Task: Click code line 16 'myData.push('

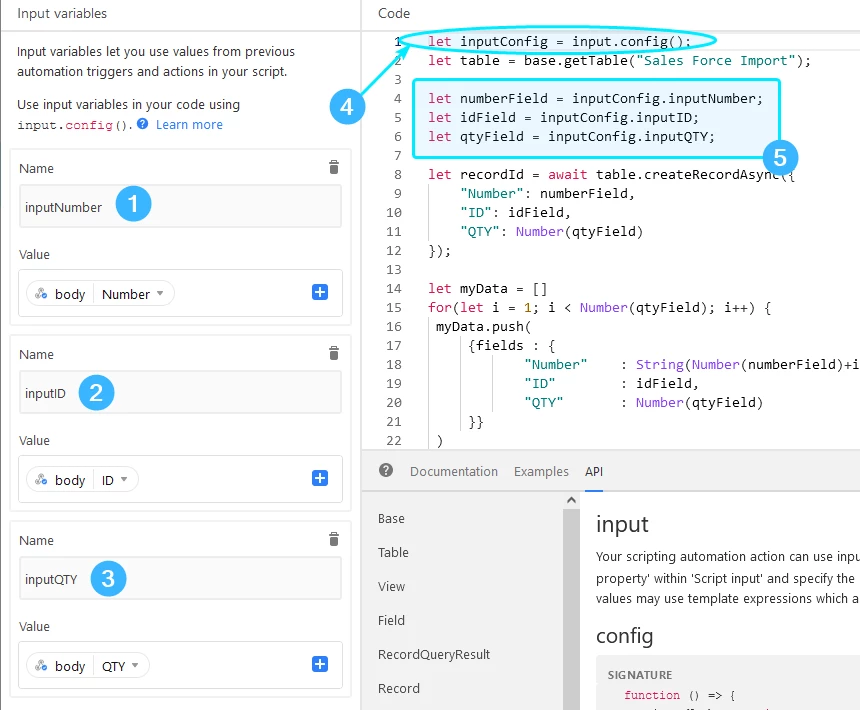Action: (x=483, y=326)
